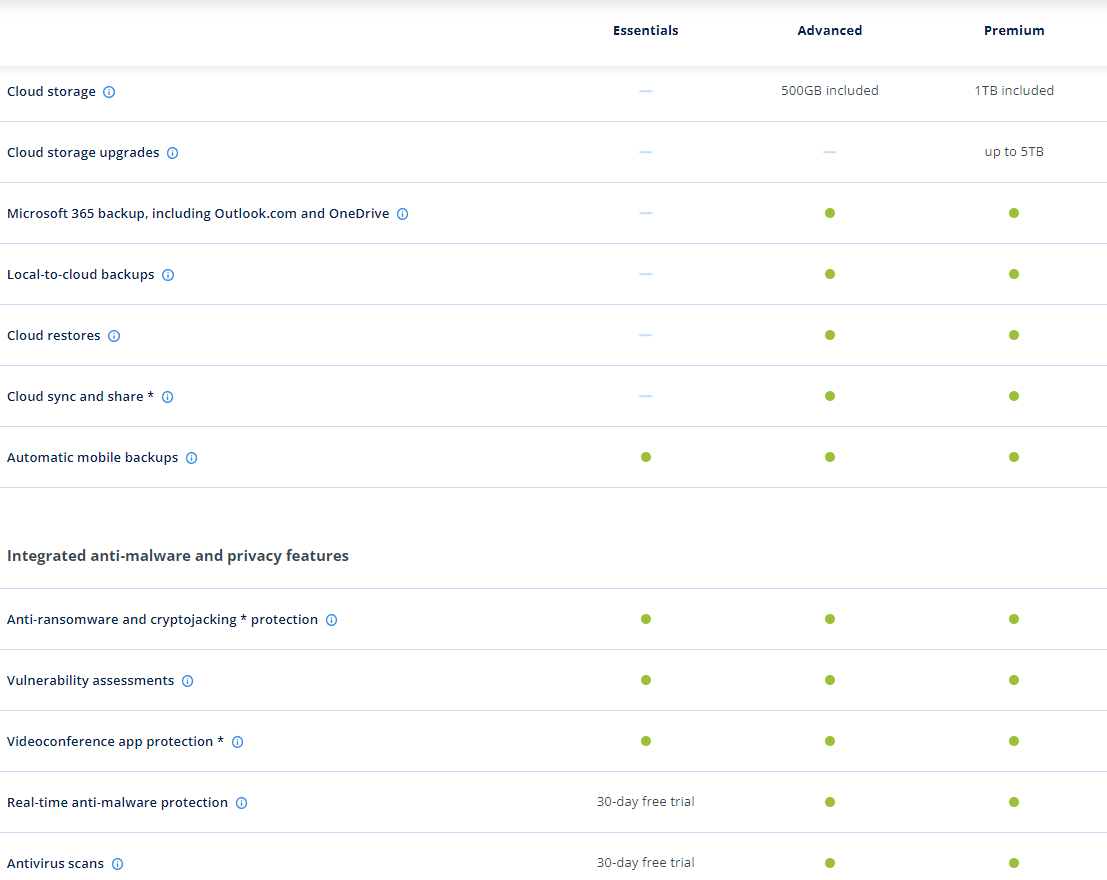
Task: Select the Advanced plan column header
Action: [x=829, y=31]
